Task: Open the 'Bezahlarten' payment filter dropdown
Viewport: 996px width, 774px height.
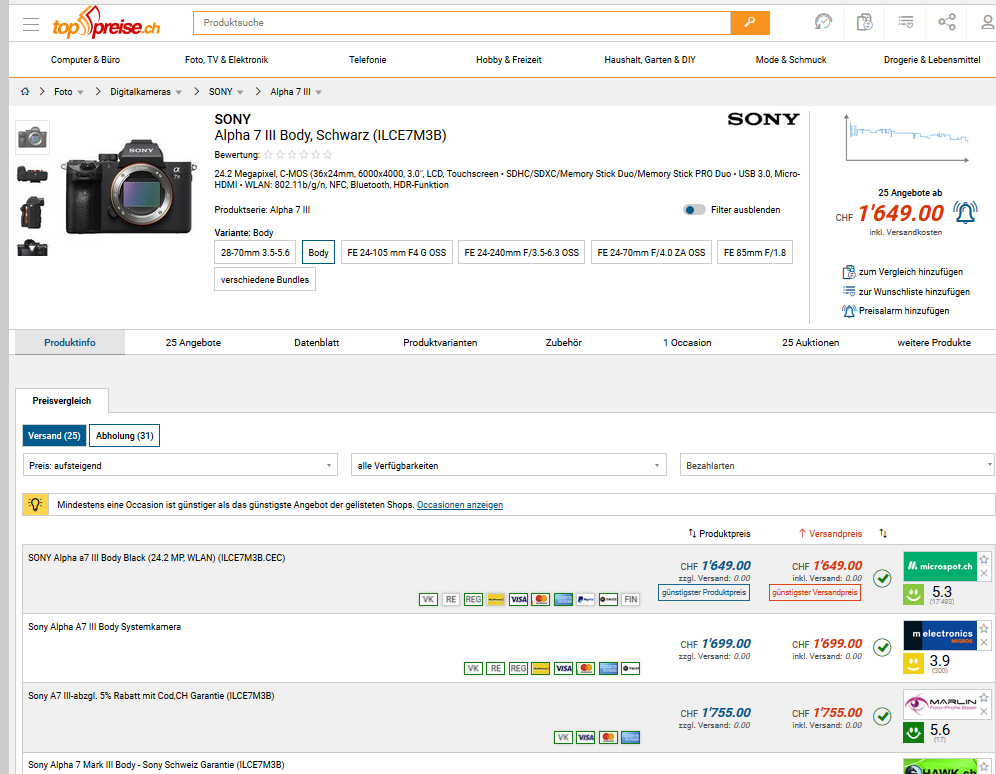Action: [836, 466]
